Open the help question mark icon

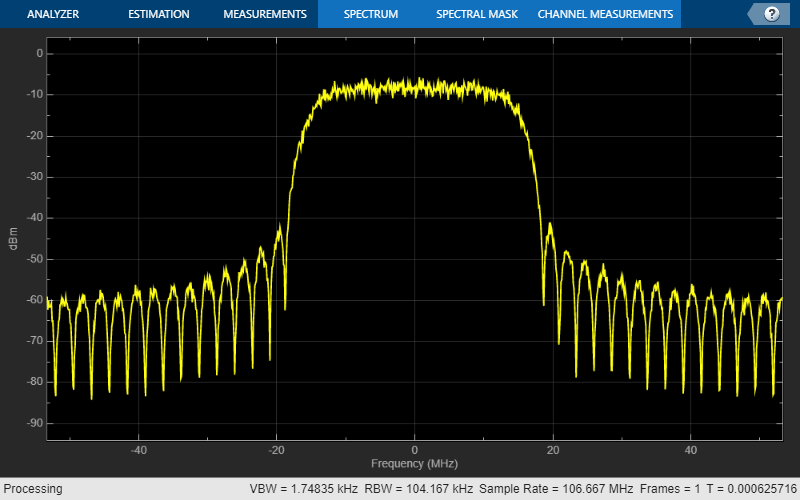(771, 14)
